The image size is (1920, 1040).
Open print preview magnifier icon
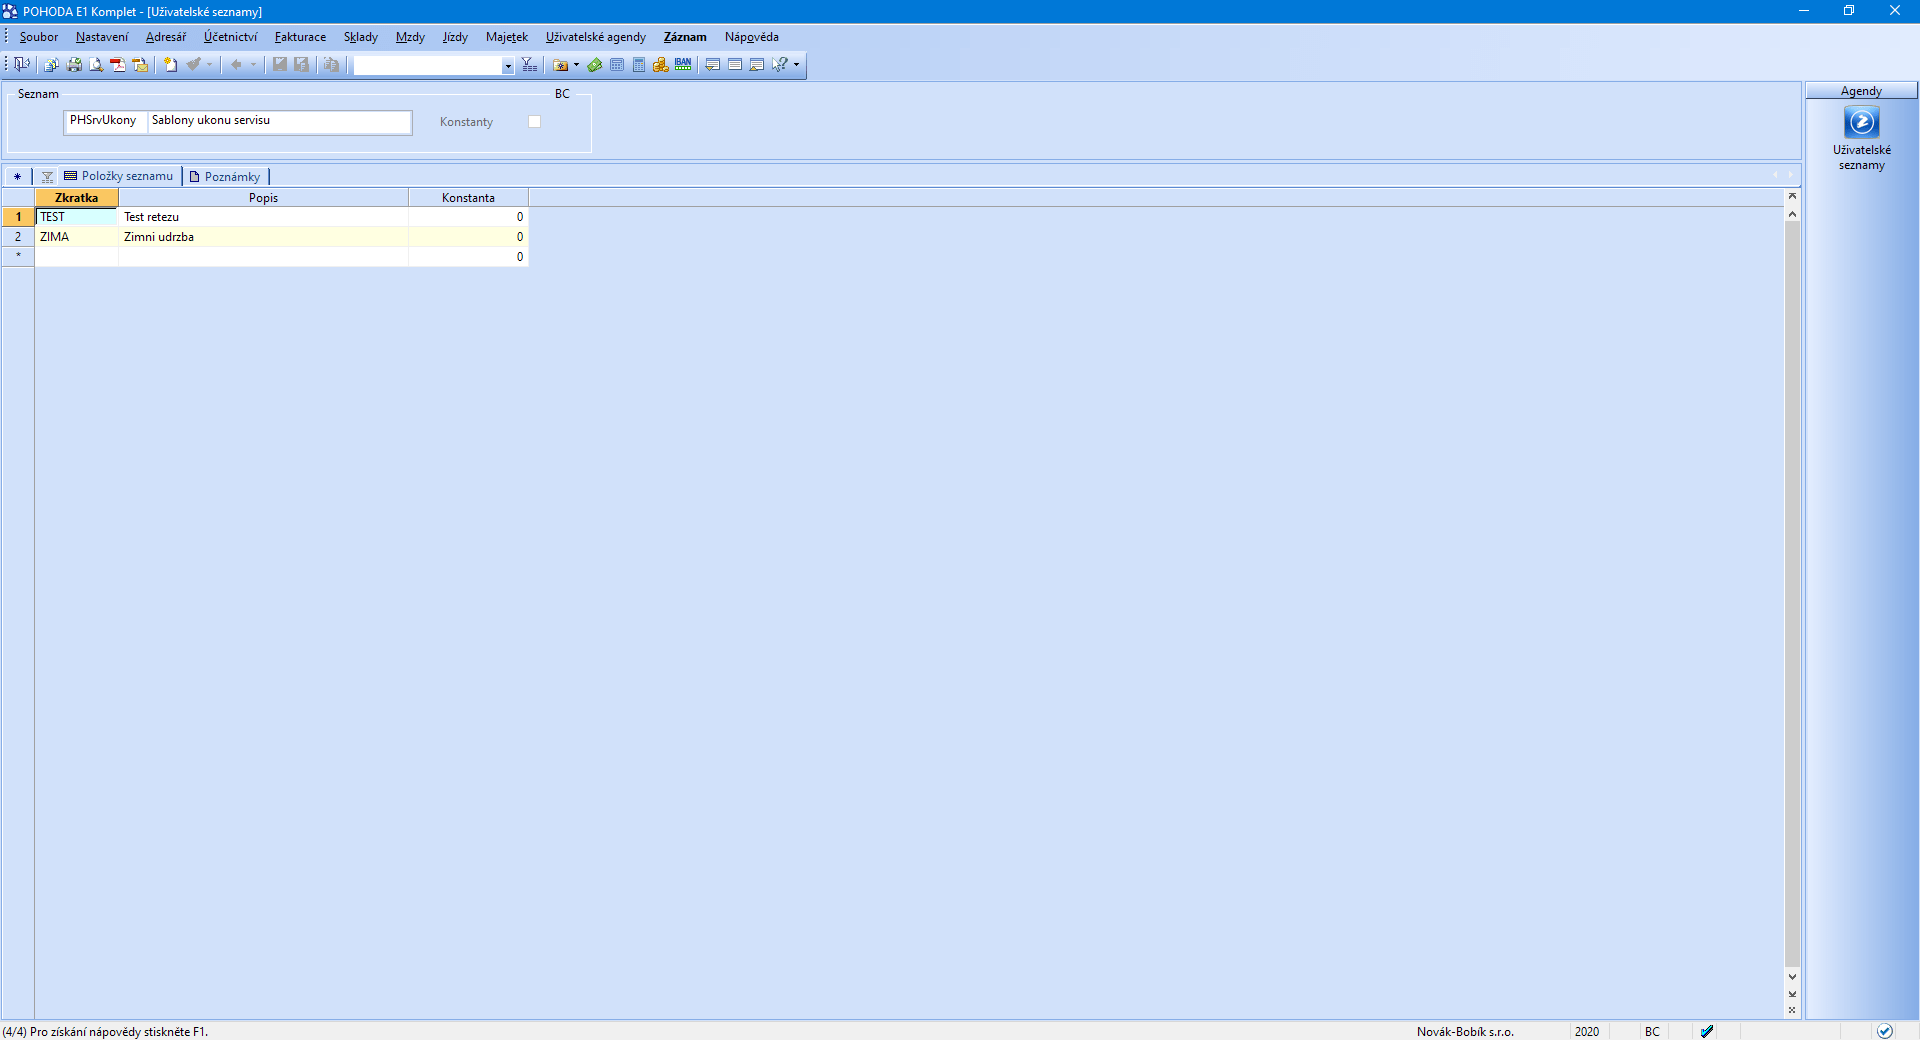click(x=96, y=64)
